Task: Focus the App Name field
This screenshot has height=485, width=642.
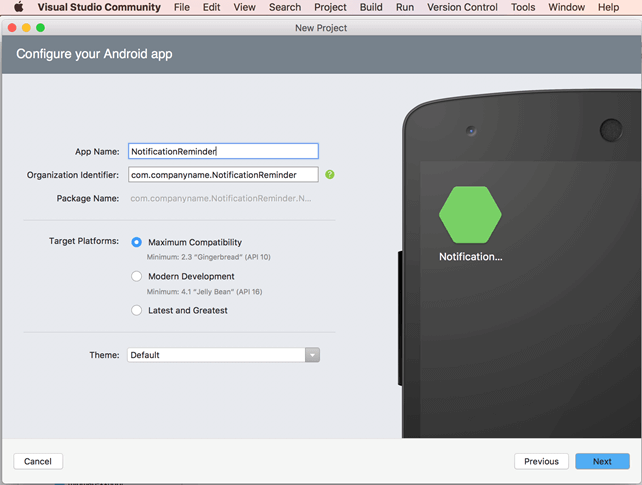Action: coord(223,151)
